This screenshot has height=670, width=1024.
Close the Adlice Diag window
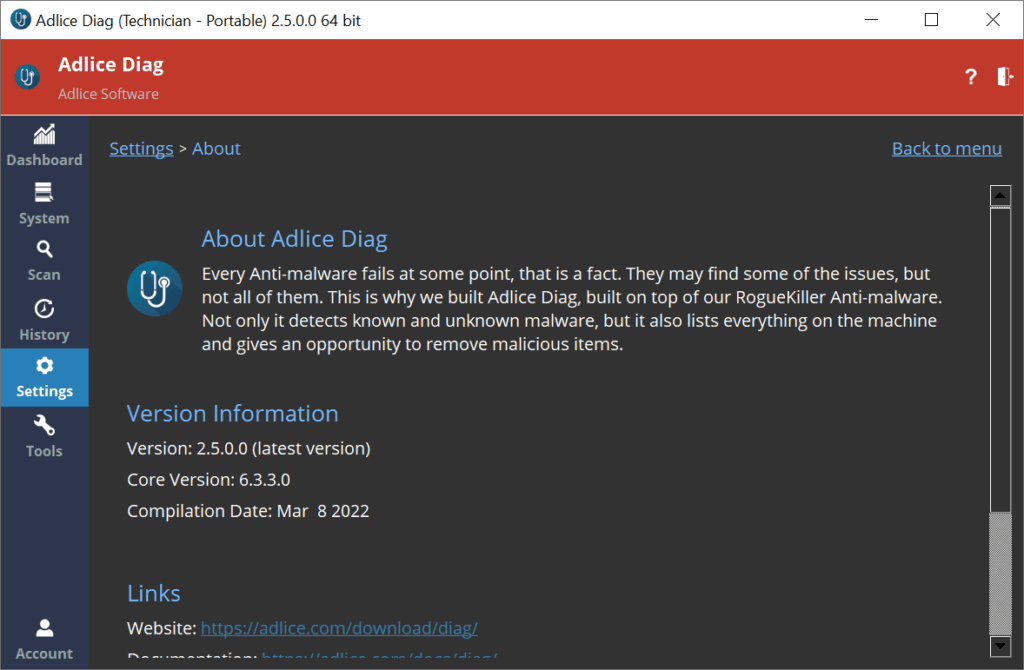(992, 20)
